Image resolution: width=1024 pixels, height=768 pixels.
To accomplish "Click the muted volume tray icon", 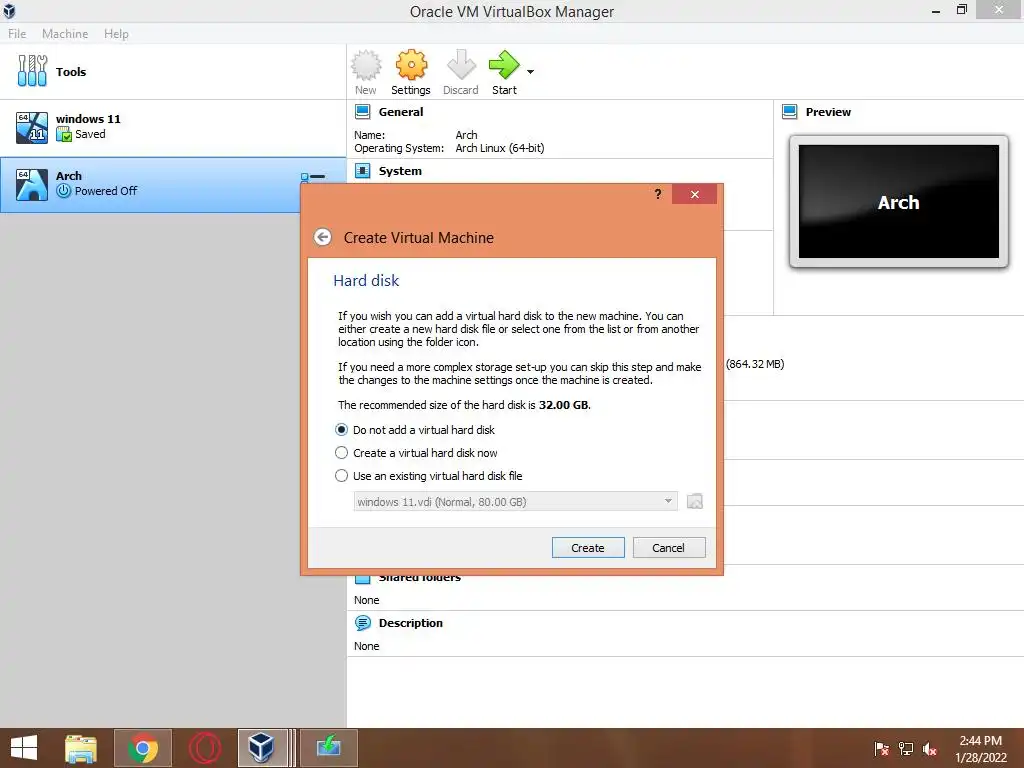I will [930, 749].
